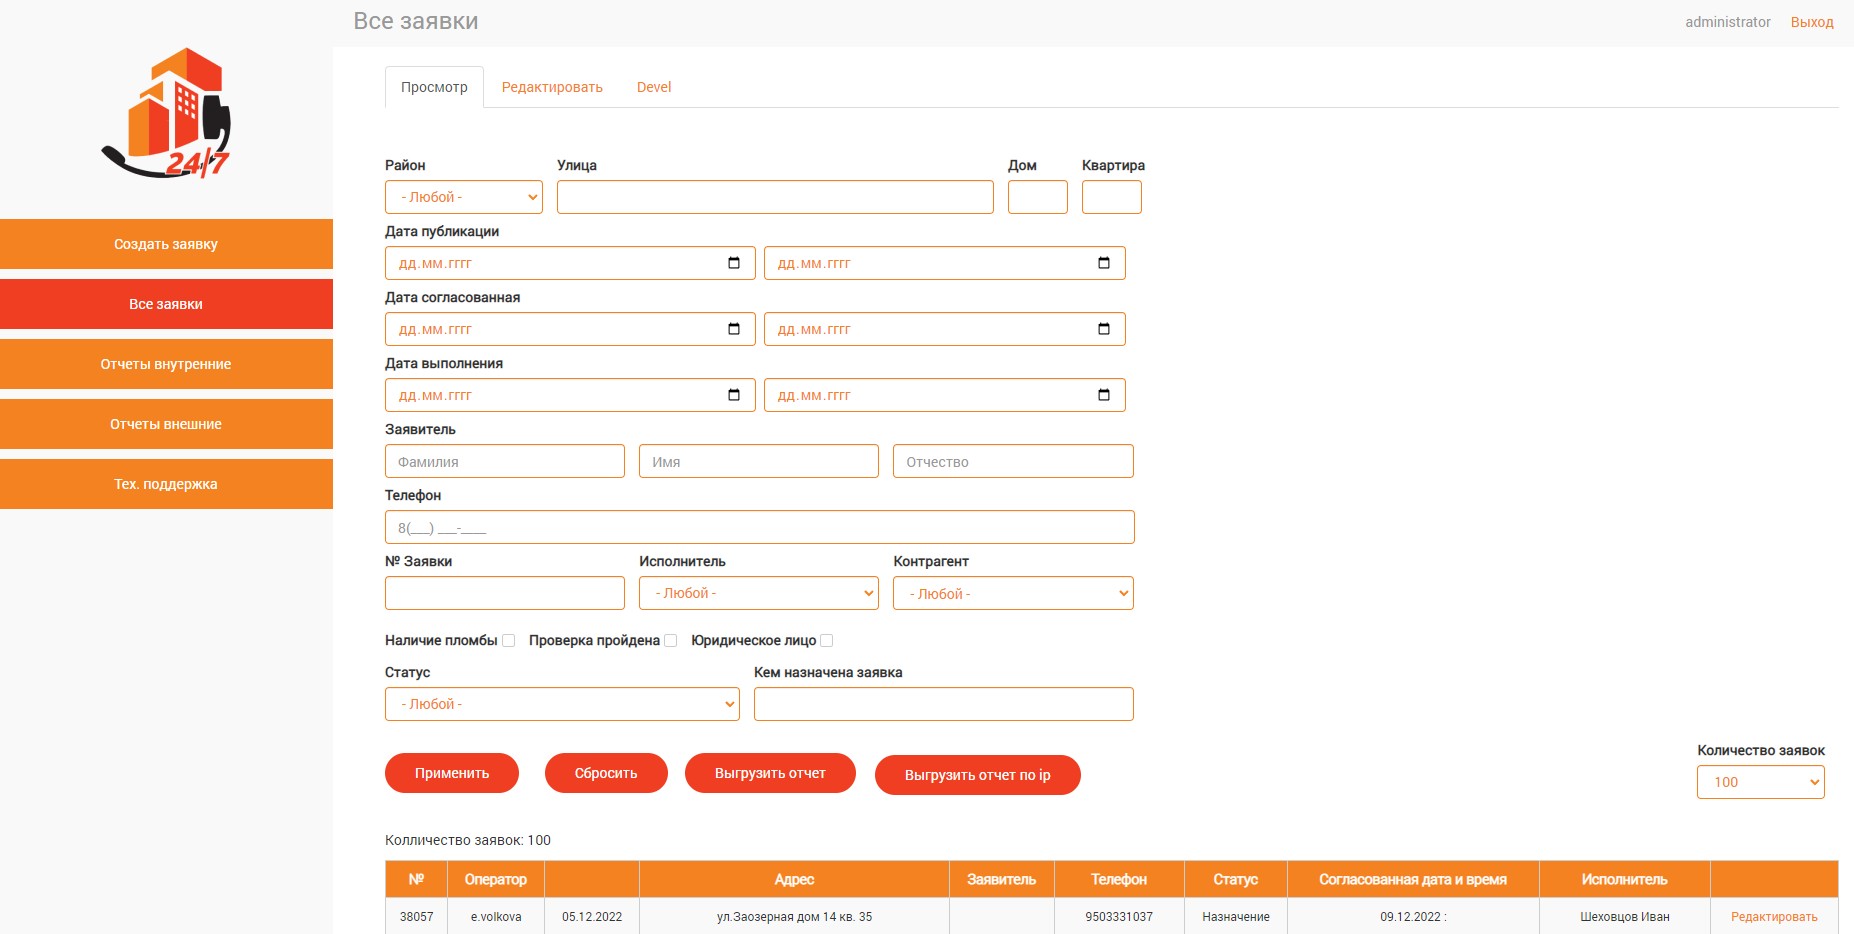The height and width of the screenshot is (934, 1854).
Task: Open Тех. поддержка in sidebar
Action: (x=166, y=484)
